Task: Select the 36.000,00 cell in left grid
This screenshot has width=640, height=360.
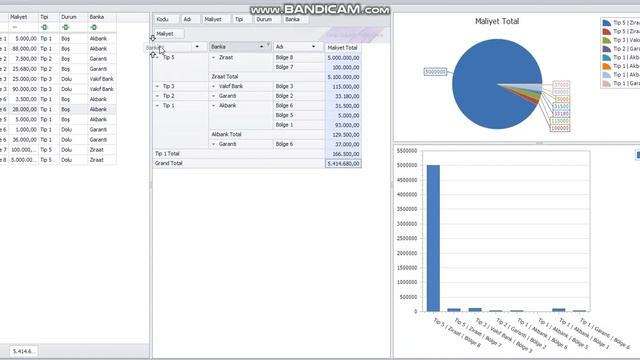Action: pos(24,140)
